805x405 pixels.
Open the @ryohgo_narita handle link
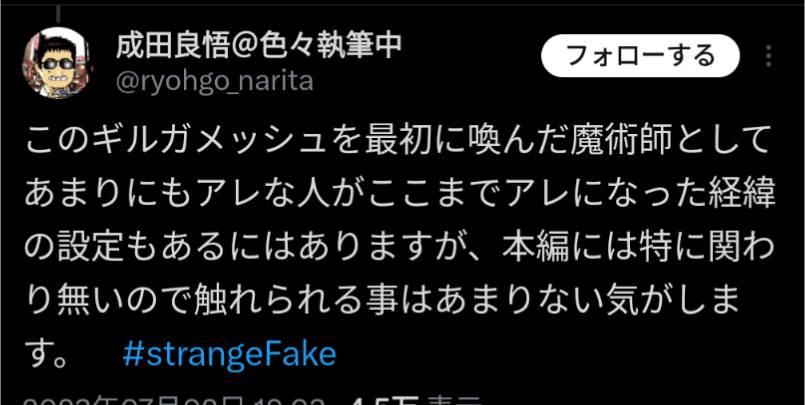click(x=215, y=81)
